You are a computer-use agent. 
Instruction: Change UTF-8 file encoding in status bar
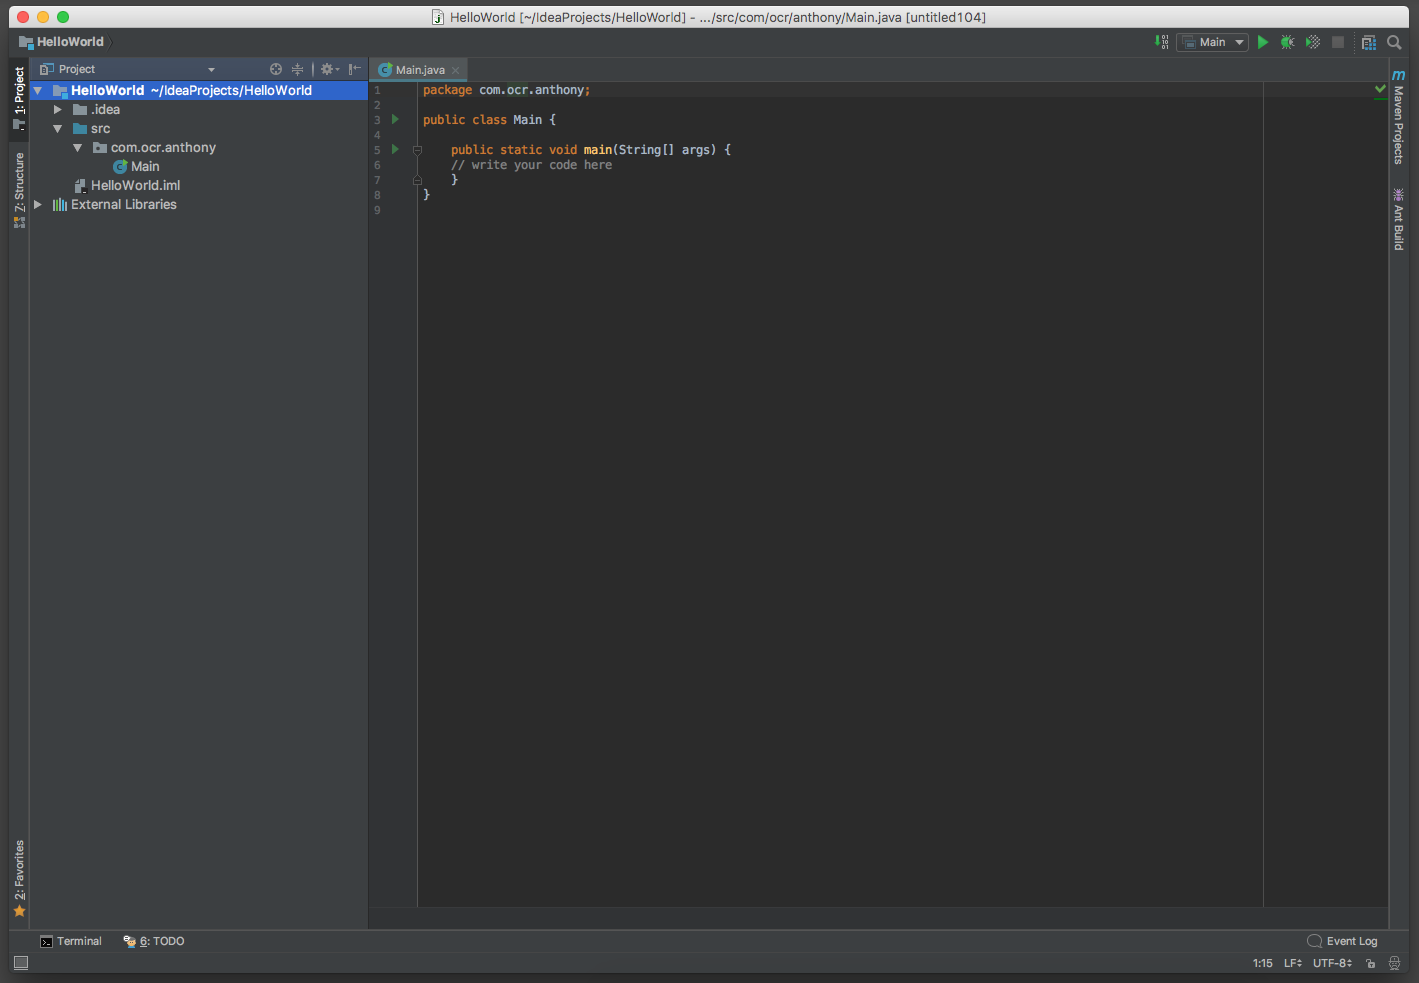(1332, 963)
